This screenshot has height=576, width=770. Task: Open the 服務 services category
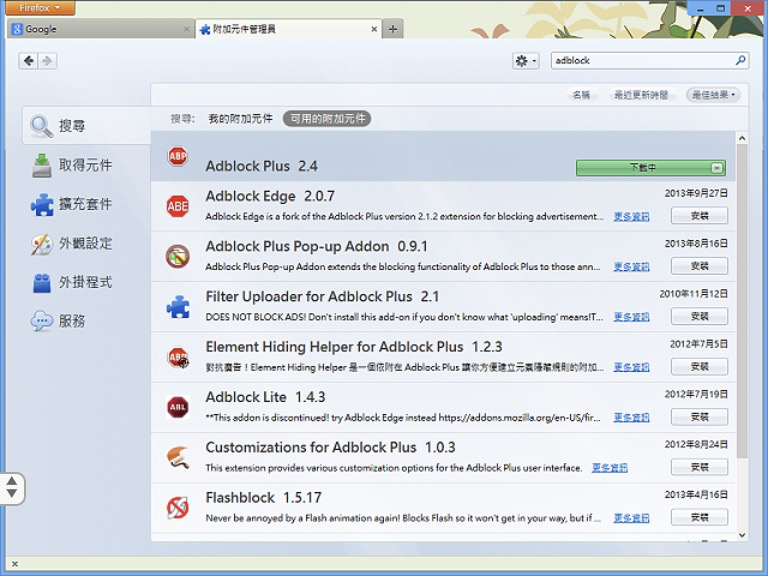coord(58,321)
